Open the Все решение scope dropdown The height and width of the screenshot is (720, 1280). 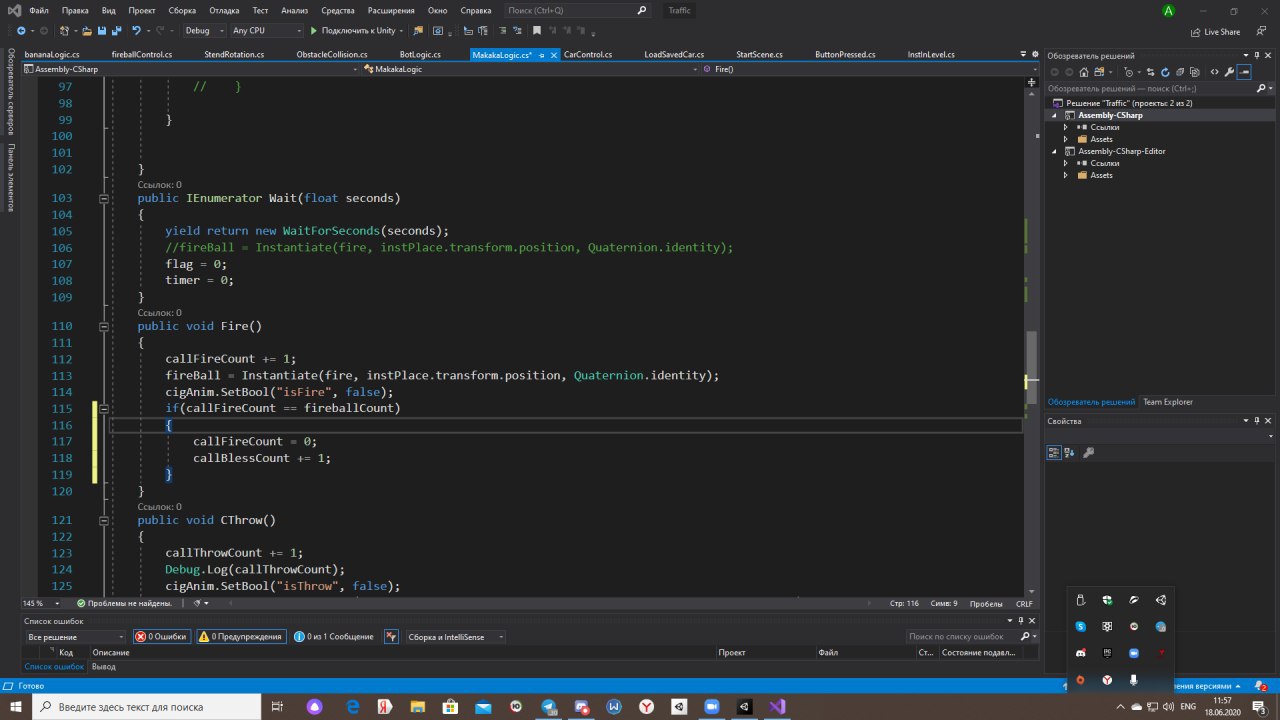(75, 636)
